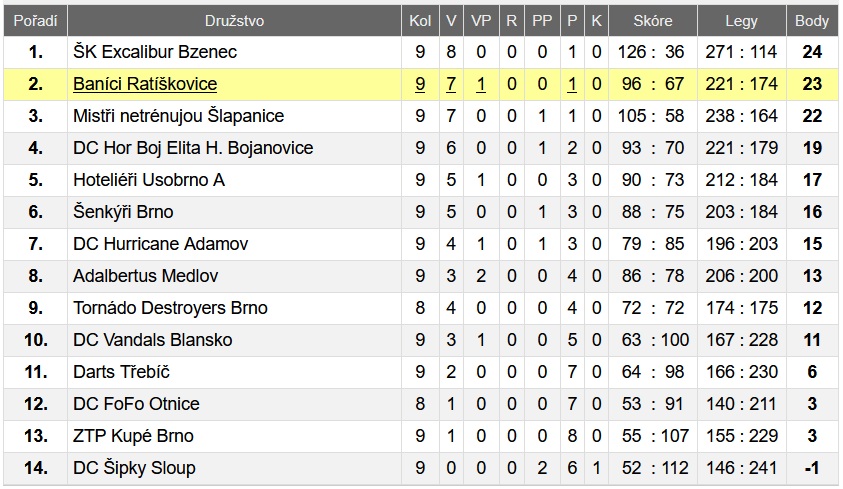
Task: Click the Skóre column header
Action: coord(653,20)
